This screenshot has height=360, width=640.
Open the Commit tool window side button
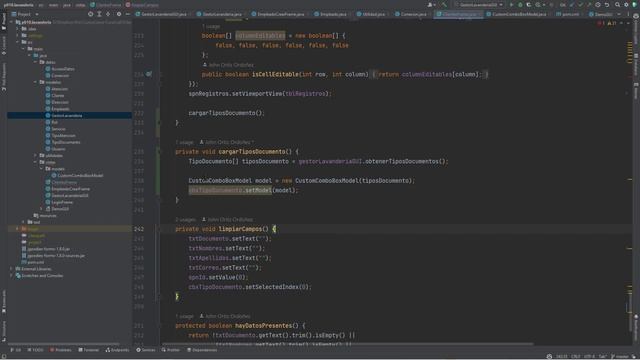4,45
